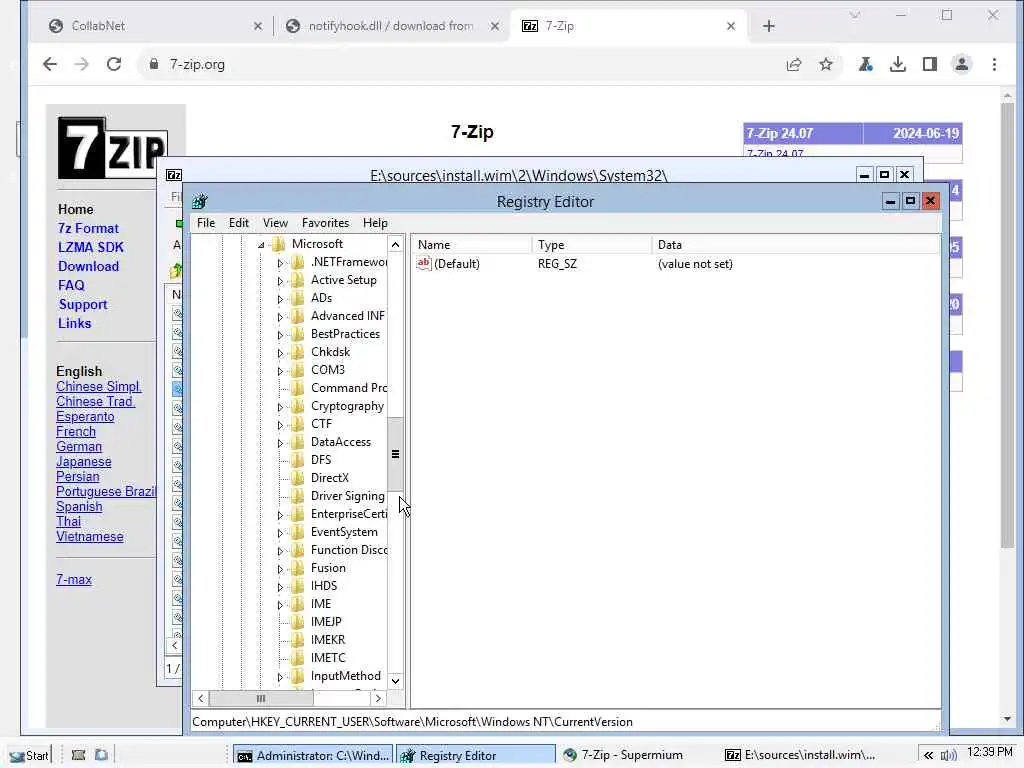This screenshot has width=1024, height=768.
Task: Click the Data column header
Action: (795, 245)
